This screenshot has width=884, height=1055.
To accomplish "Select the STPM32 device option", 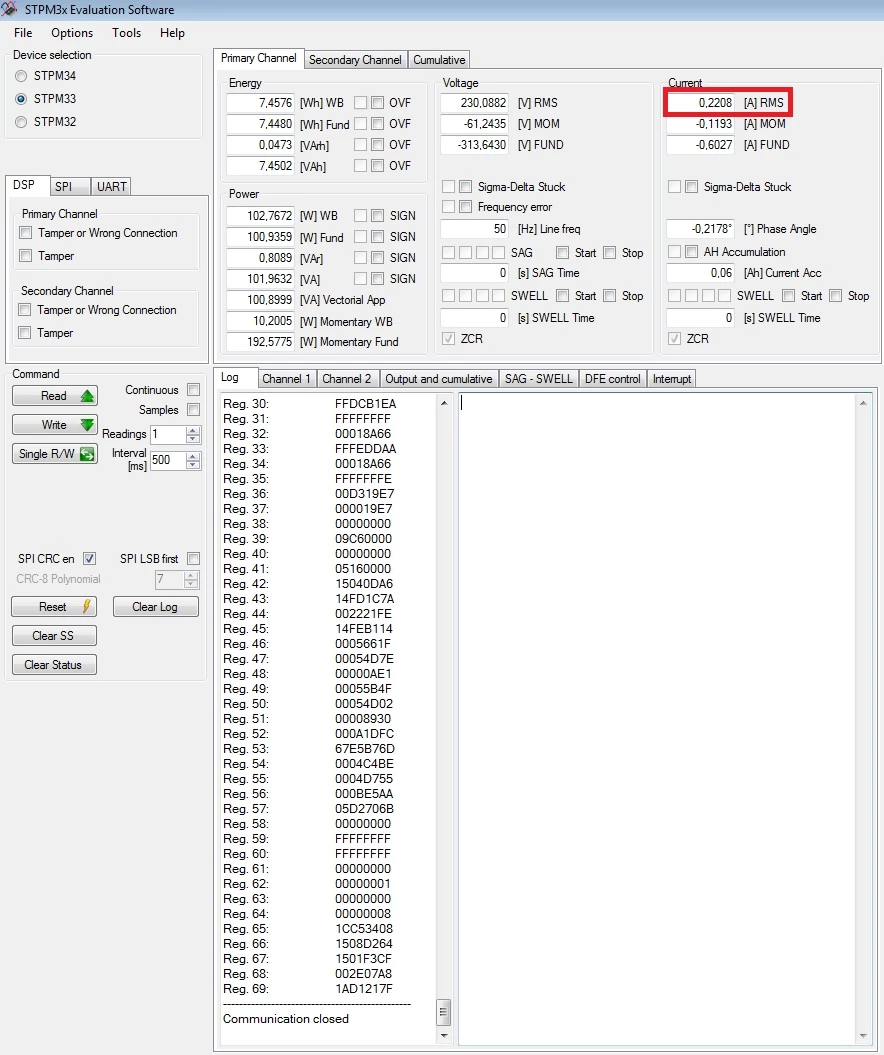I will coord(21,122).
